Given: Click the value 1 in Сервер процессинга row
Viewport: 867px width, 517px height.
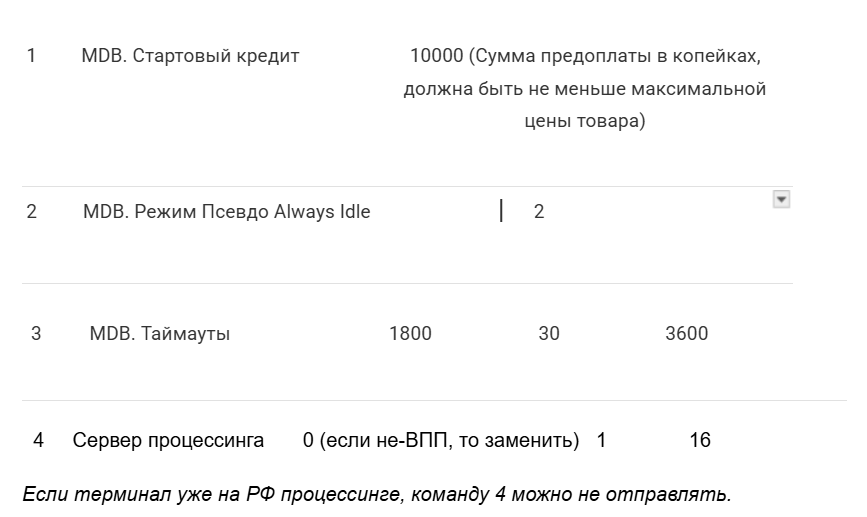Looking at the screenshot, I should coord(602,441).
